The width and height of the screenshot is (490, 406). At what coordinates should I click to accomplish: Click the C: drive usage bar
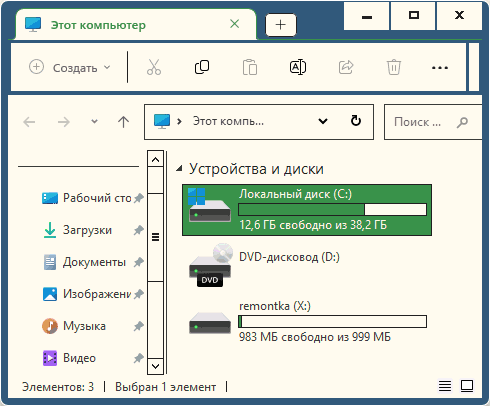[333, 210]
